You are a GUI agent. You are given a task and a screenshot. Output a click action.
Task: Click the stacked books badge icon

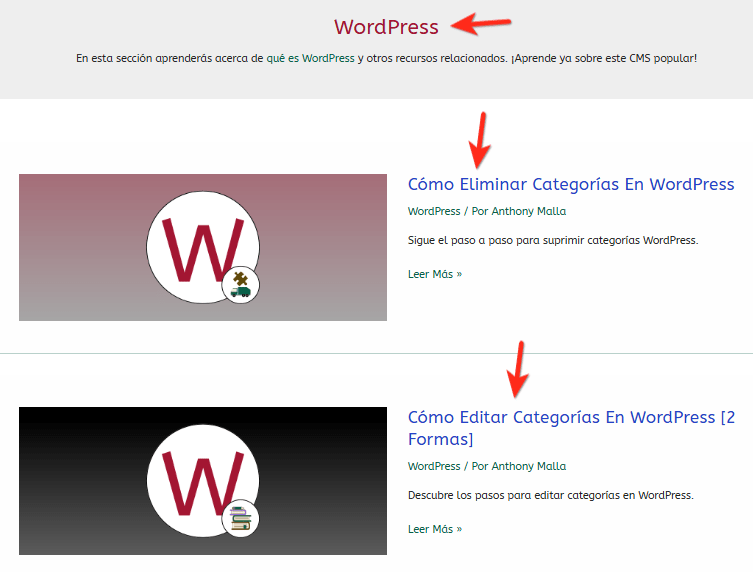pyautogui.click(x=241, y=518)
